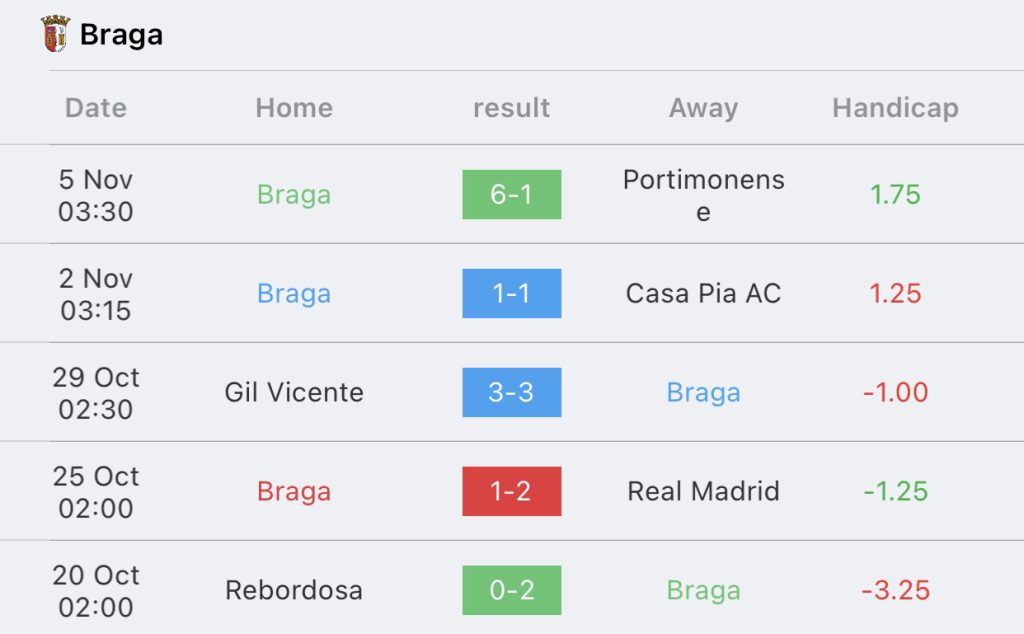1024x634 pixels.
Task: Select the Gil Vicente home team
Action: 294,392
